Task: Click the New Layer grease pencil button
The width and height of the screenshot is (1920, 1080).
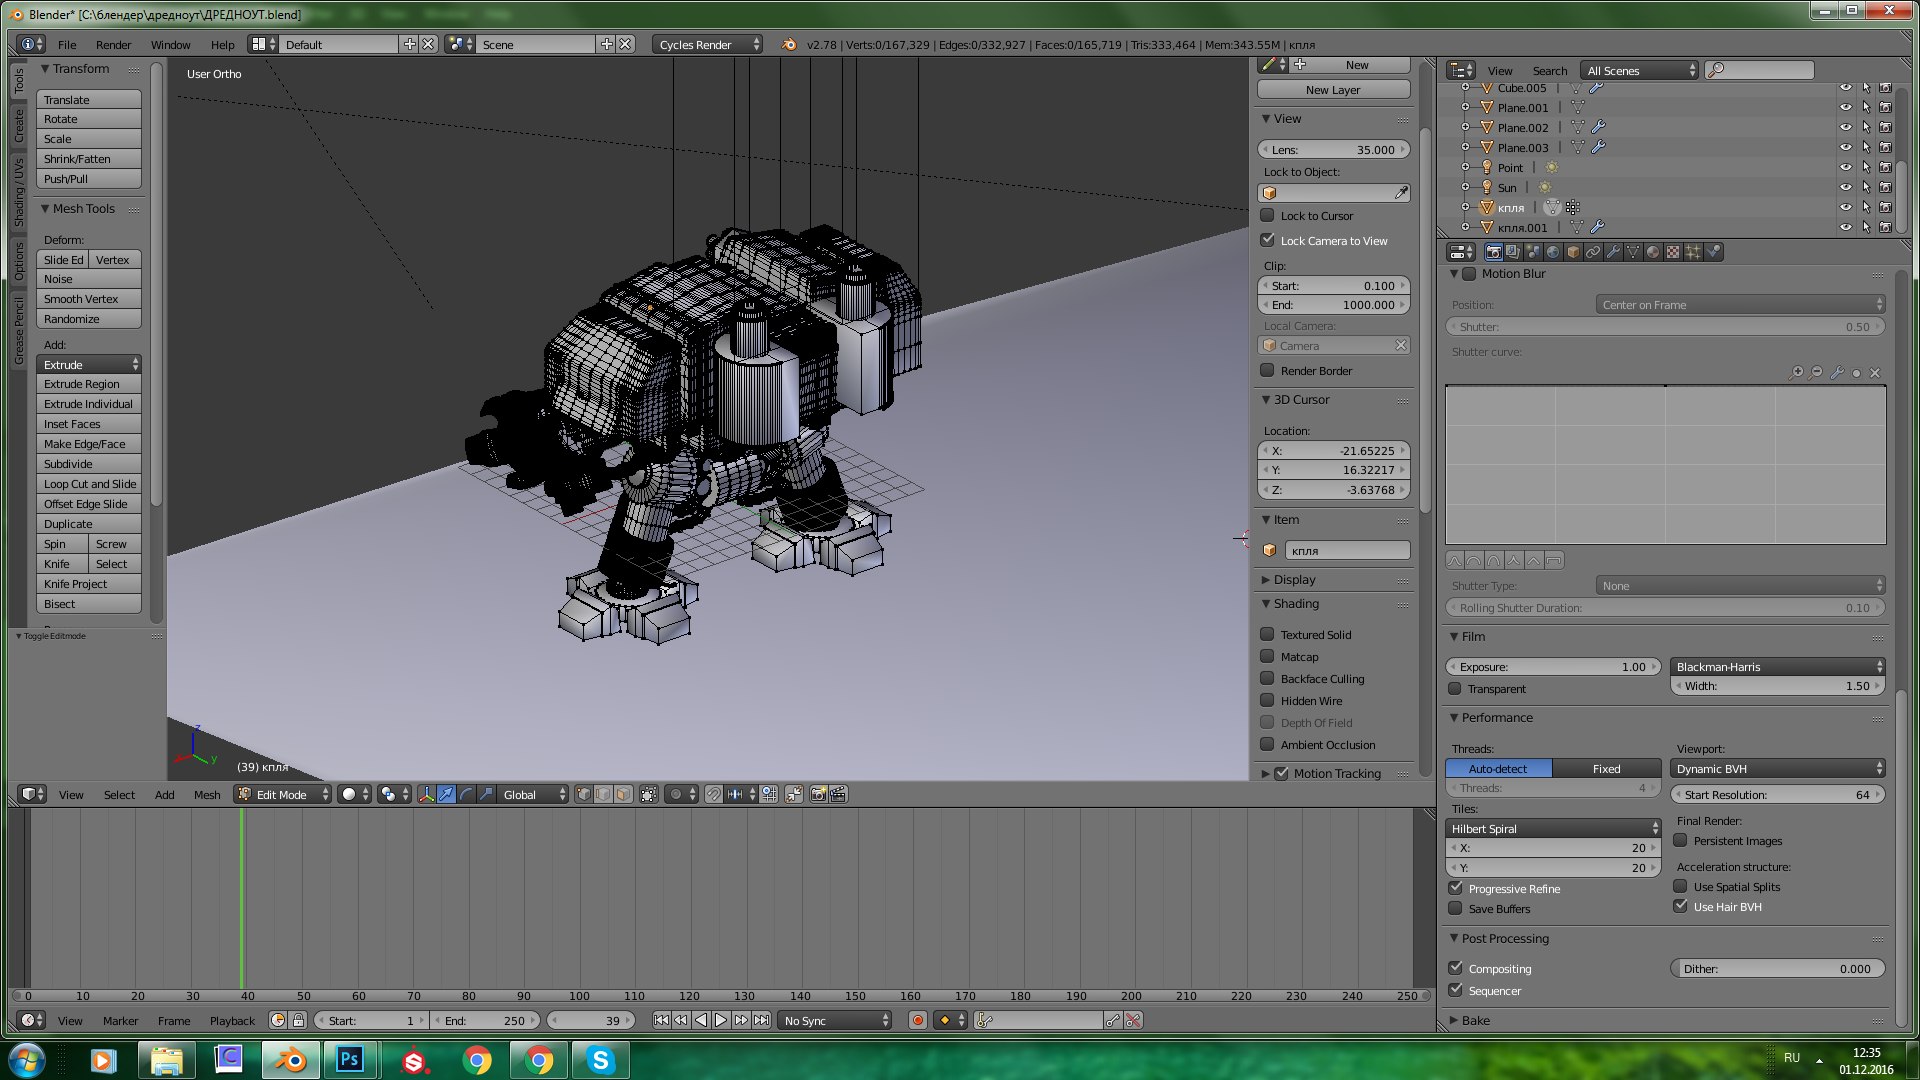Action: click(x=1333, y=89)
